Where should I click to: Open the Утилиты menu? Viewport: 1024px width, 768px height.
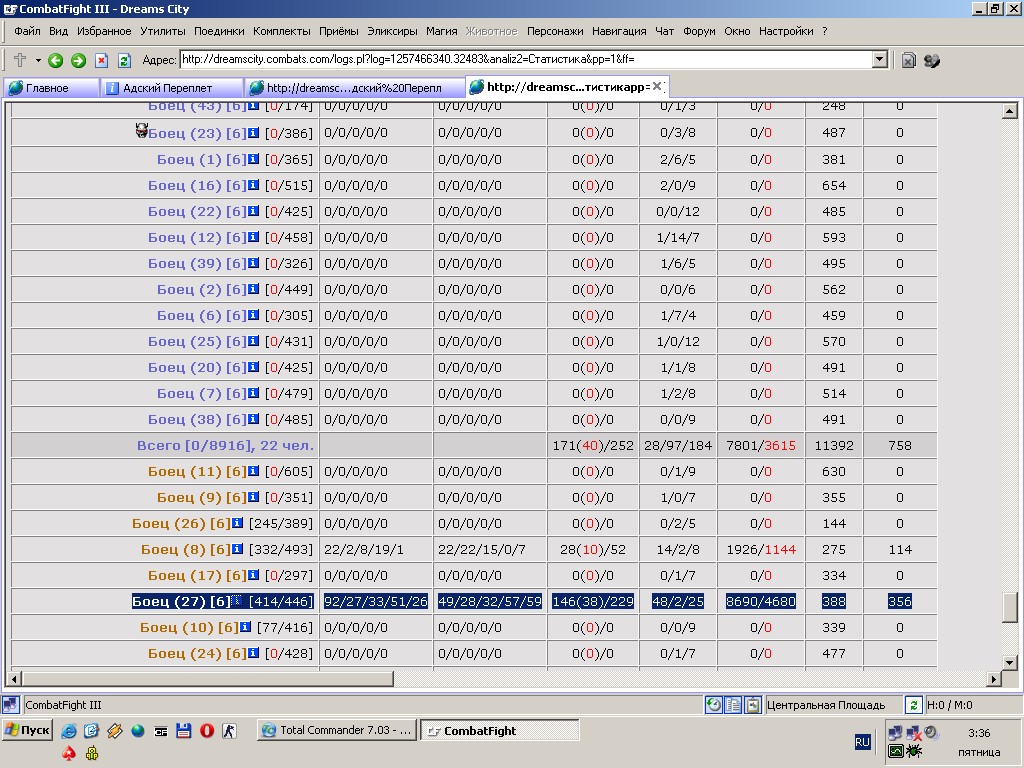(x=163, y=31)
